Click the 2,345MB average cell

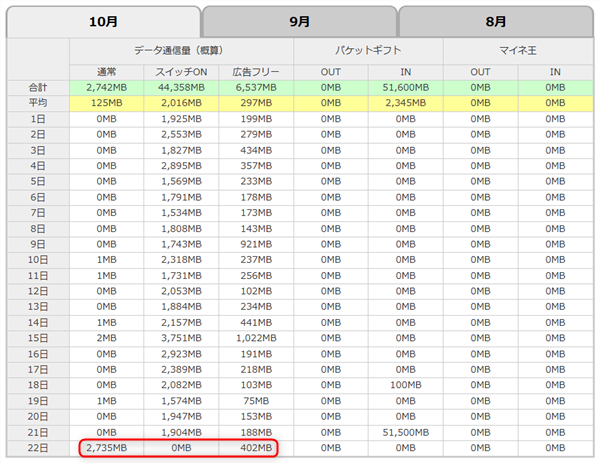click(x=405, y=103)
